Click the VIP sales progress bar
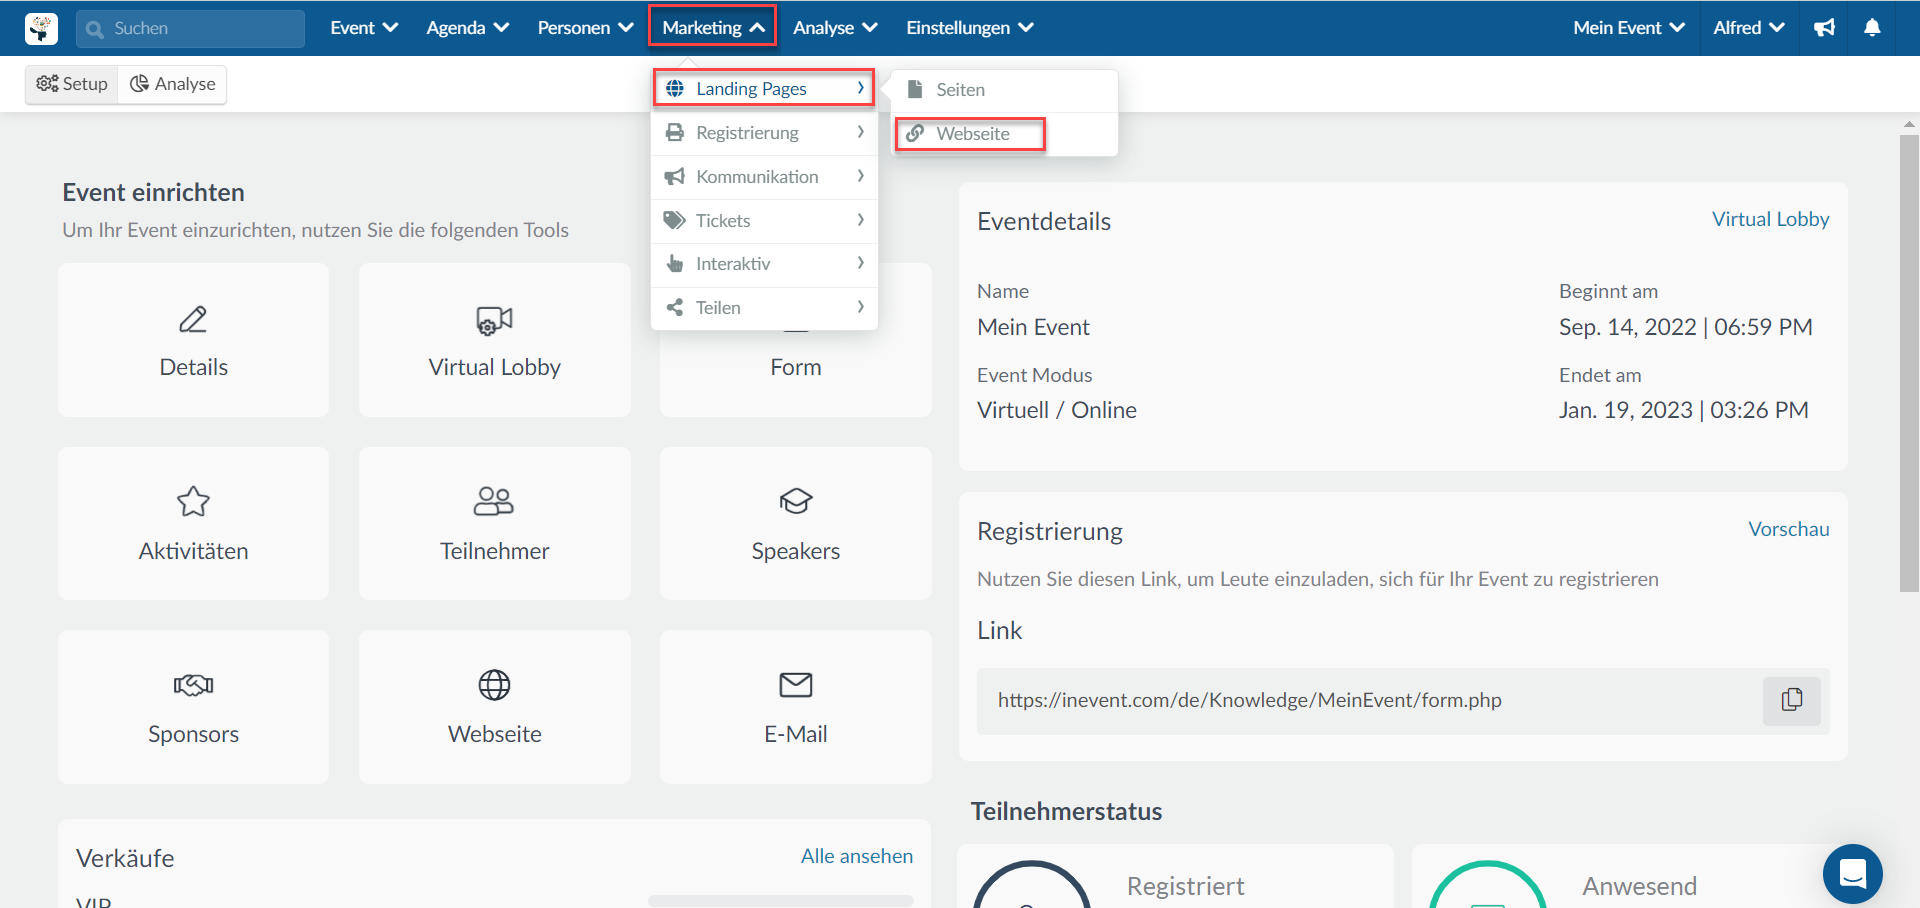This screenshot has height=908, width=1920. pos(781,901)
